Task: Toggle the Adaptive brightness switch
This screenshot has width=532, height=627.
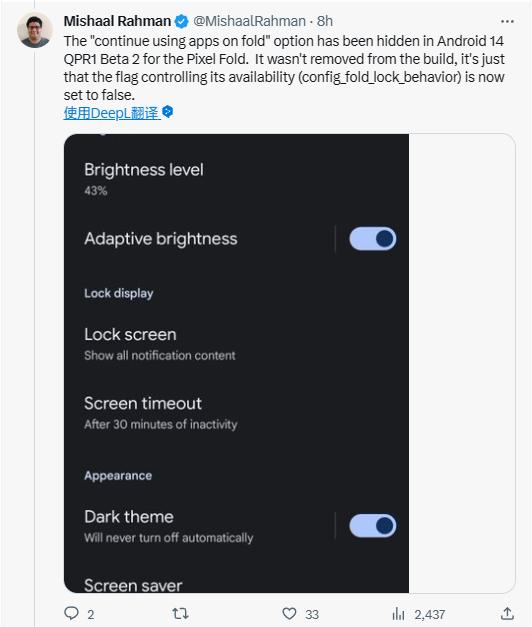Action: pyautogui.click(x=372, y=239)
